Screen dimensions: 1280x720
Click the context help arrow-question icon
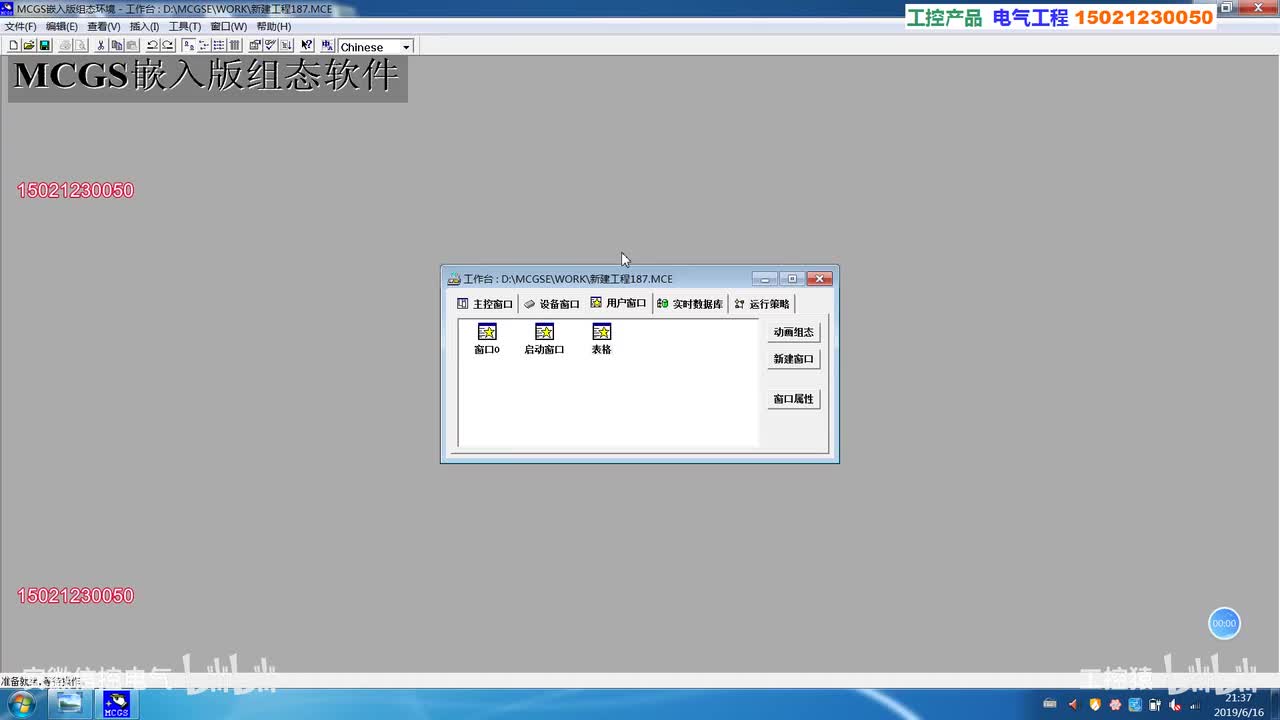[x=307, y=46]
